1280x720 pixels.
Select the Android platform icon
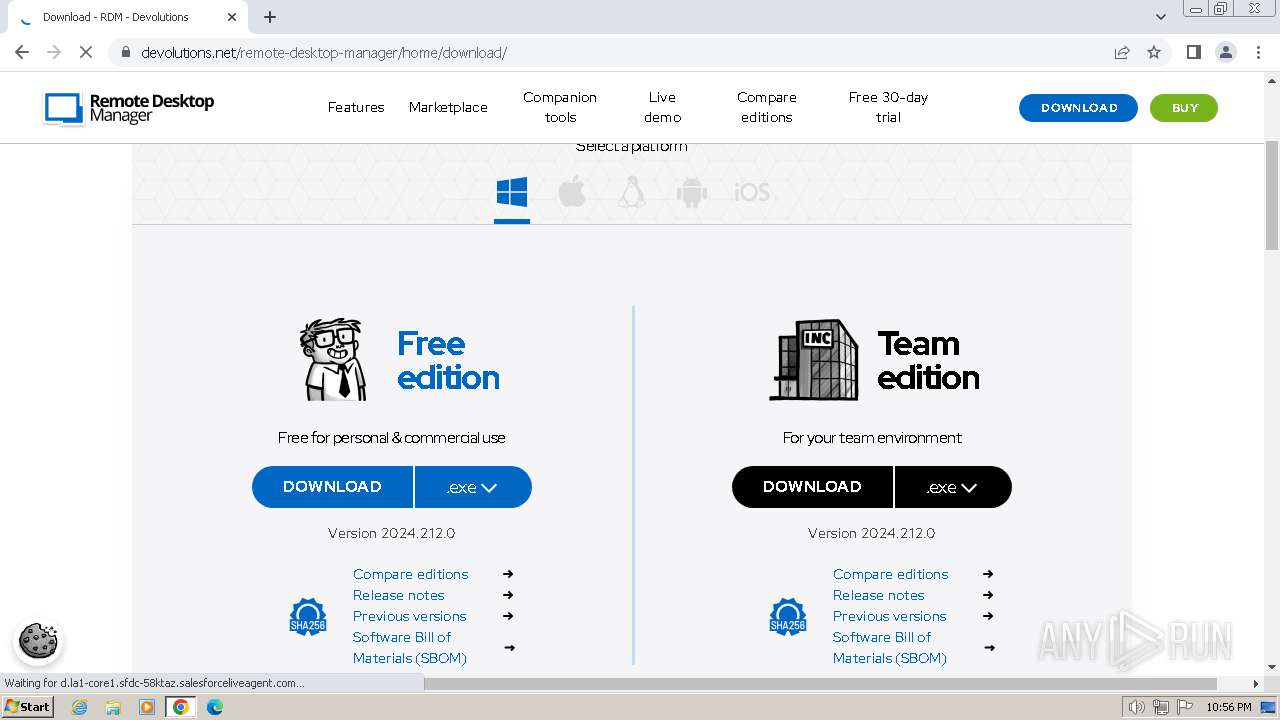[x=691, y=192]
